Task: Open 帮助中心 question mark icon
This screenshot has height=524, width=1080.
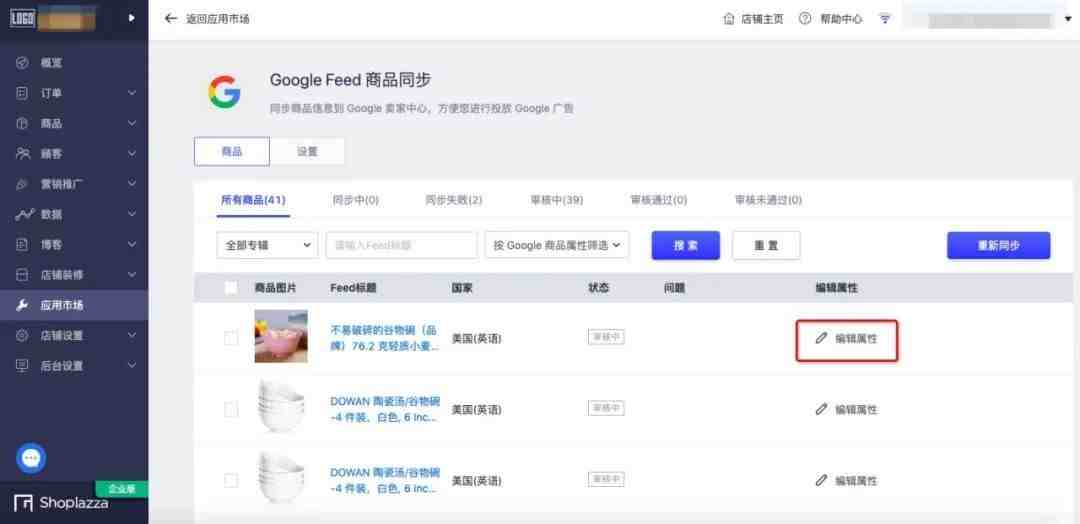Action: [804, 19]
